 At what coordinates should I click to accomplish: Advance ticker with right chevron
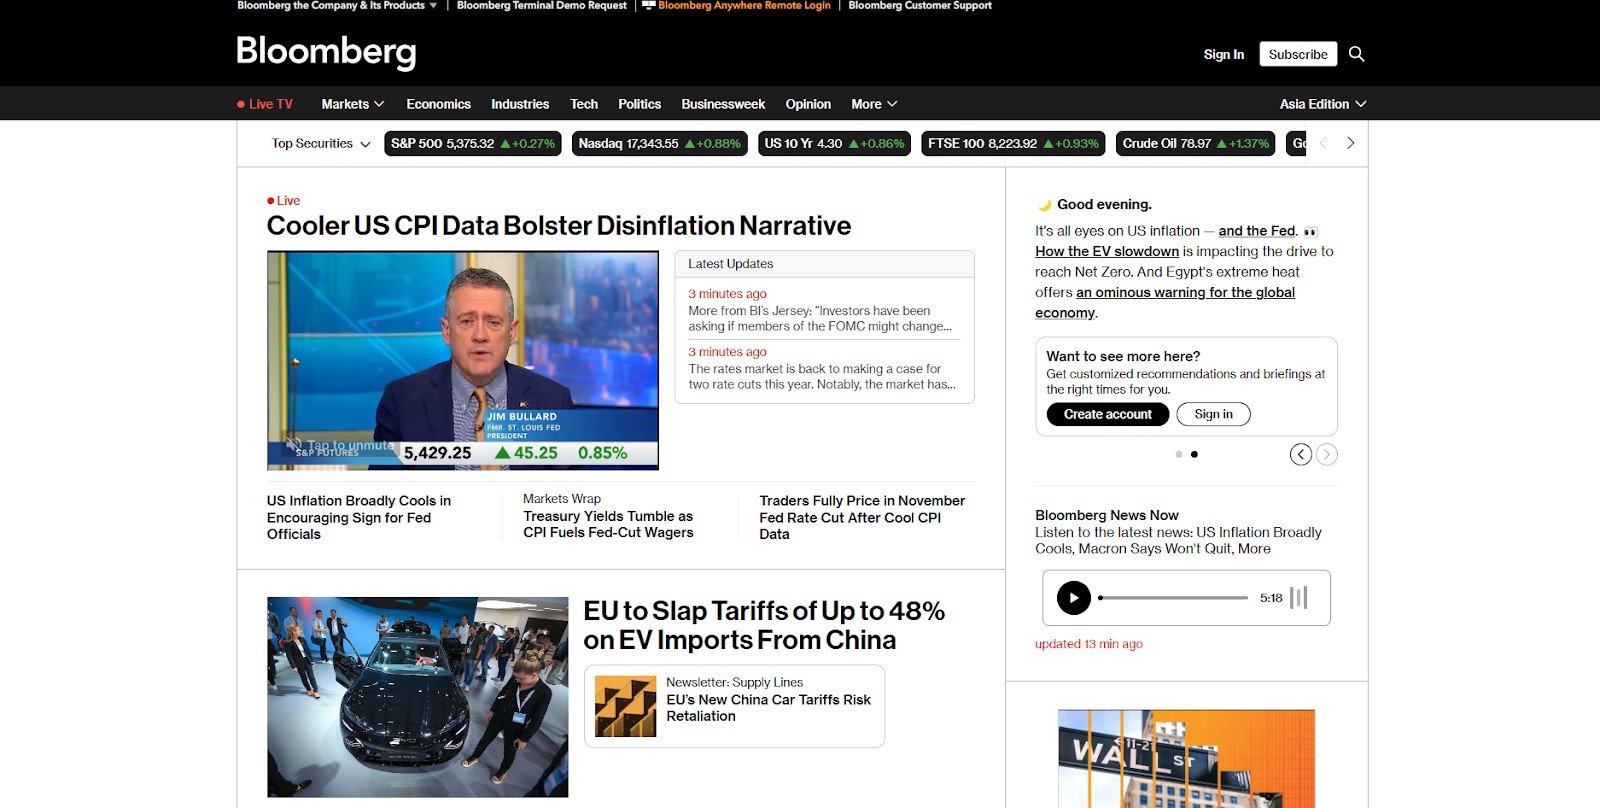1351,143
